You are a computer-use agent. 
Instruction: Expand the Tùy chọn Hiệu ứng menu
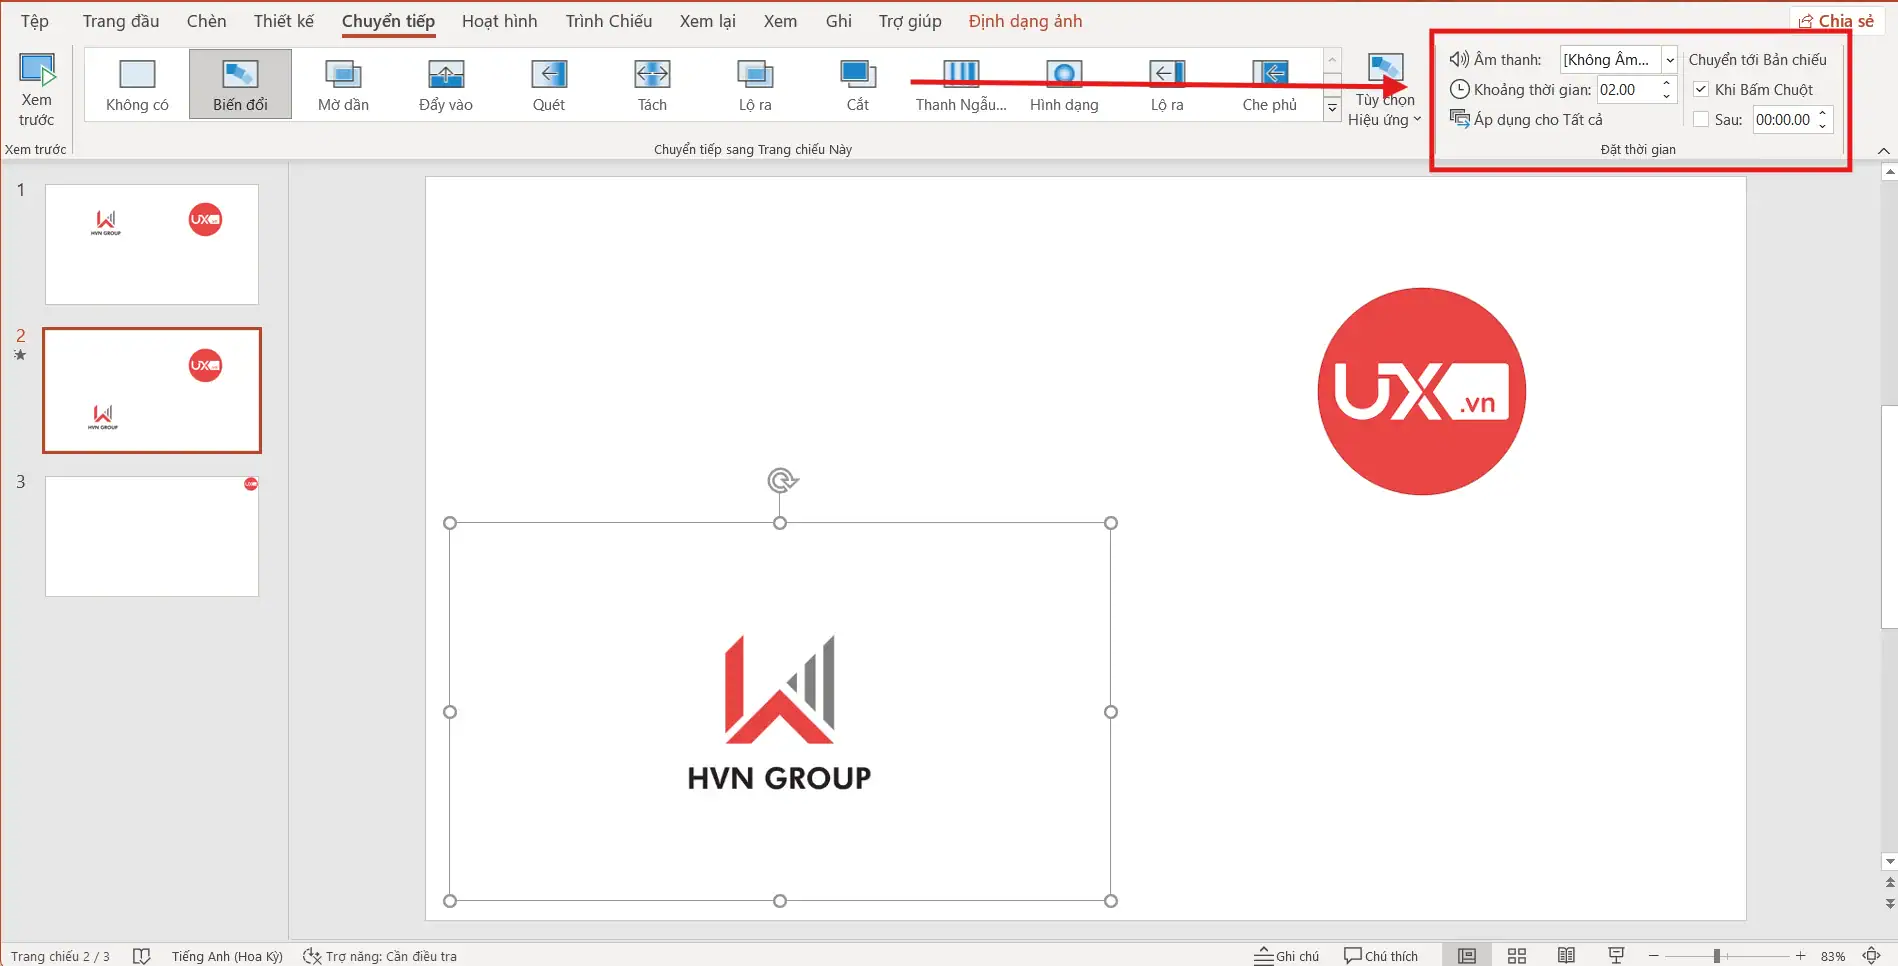click(1384, 92)
